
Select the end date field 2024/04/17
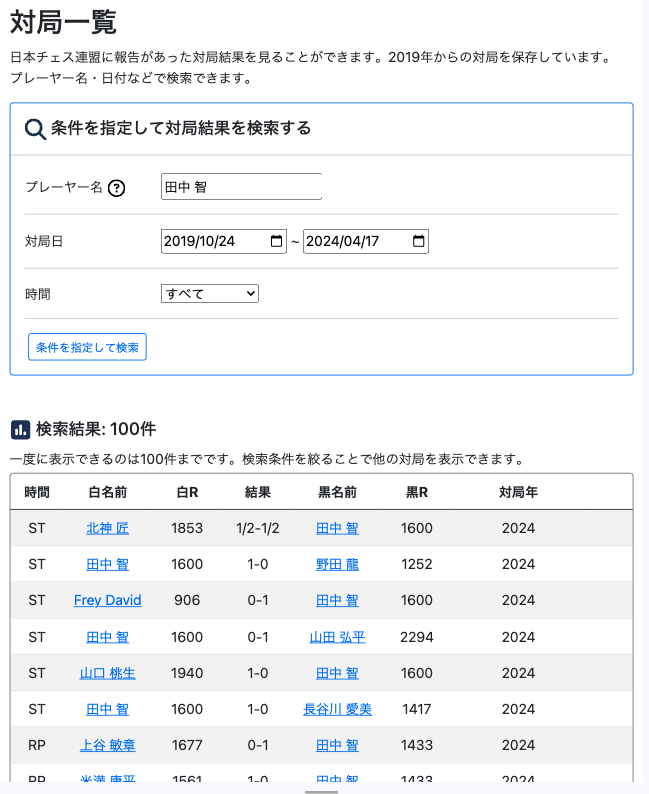click(366, 241)
